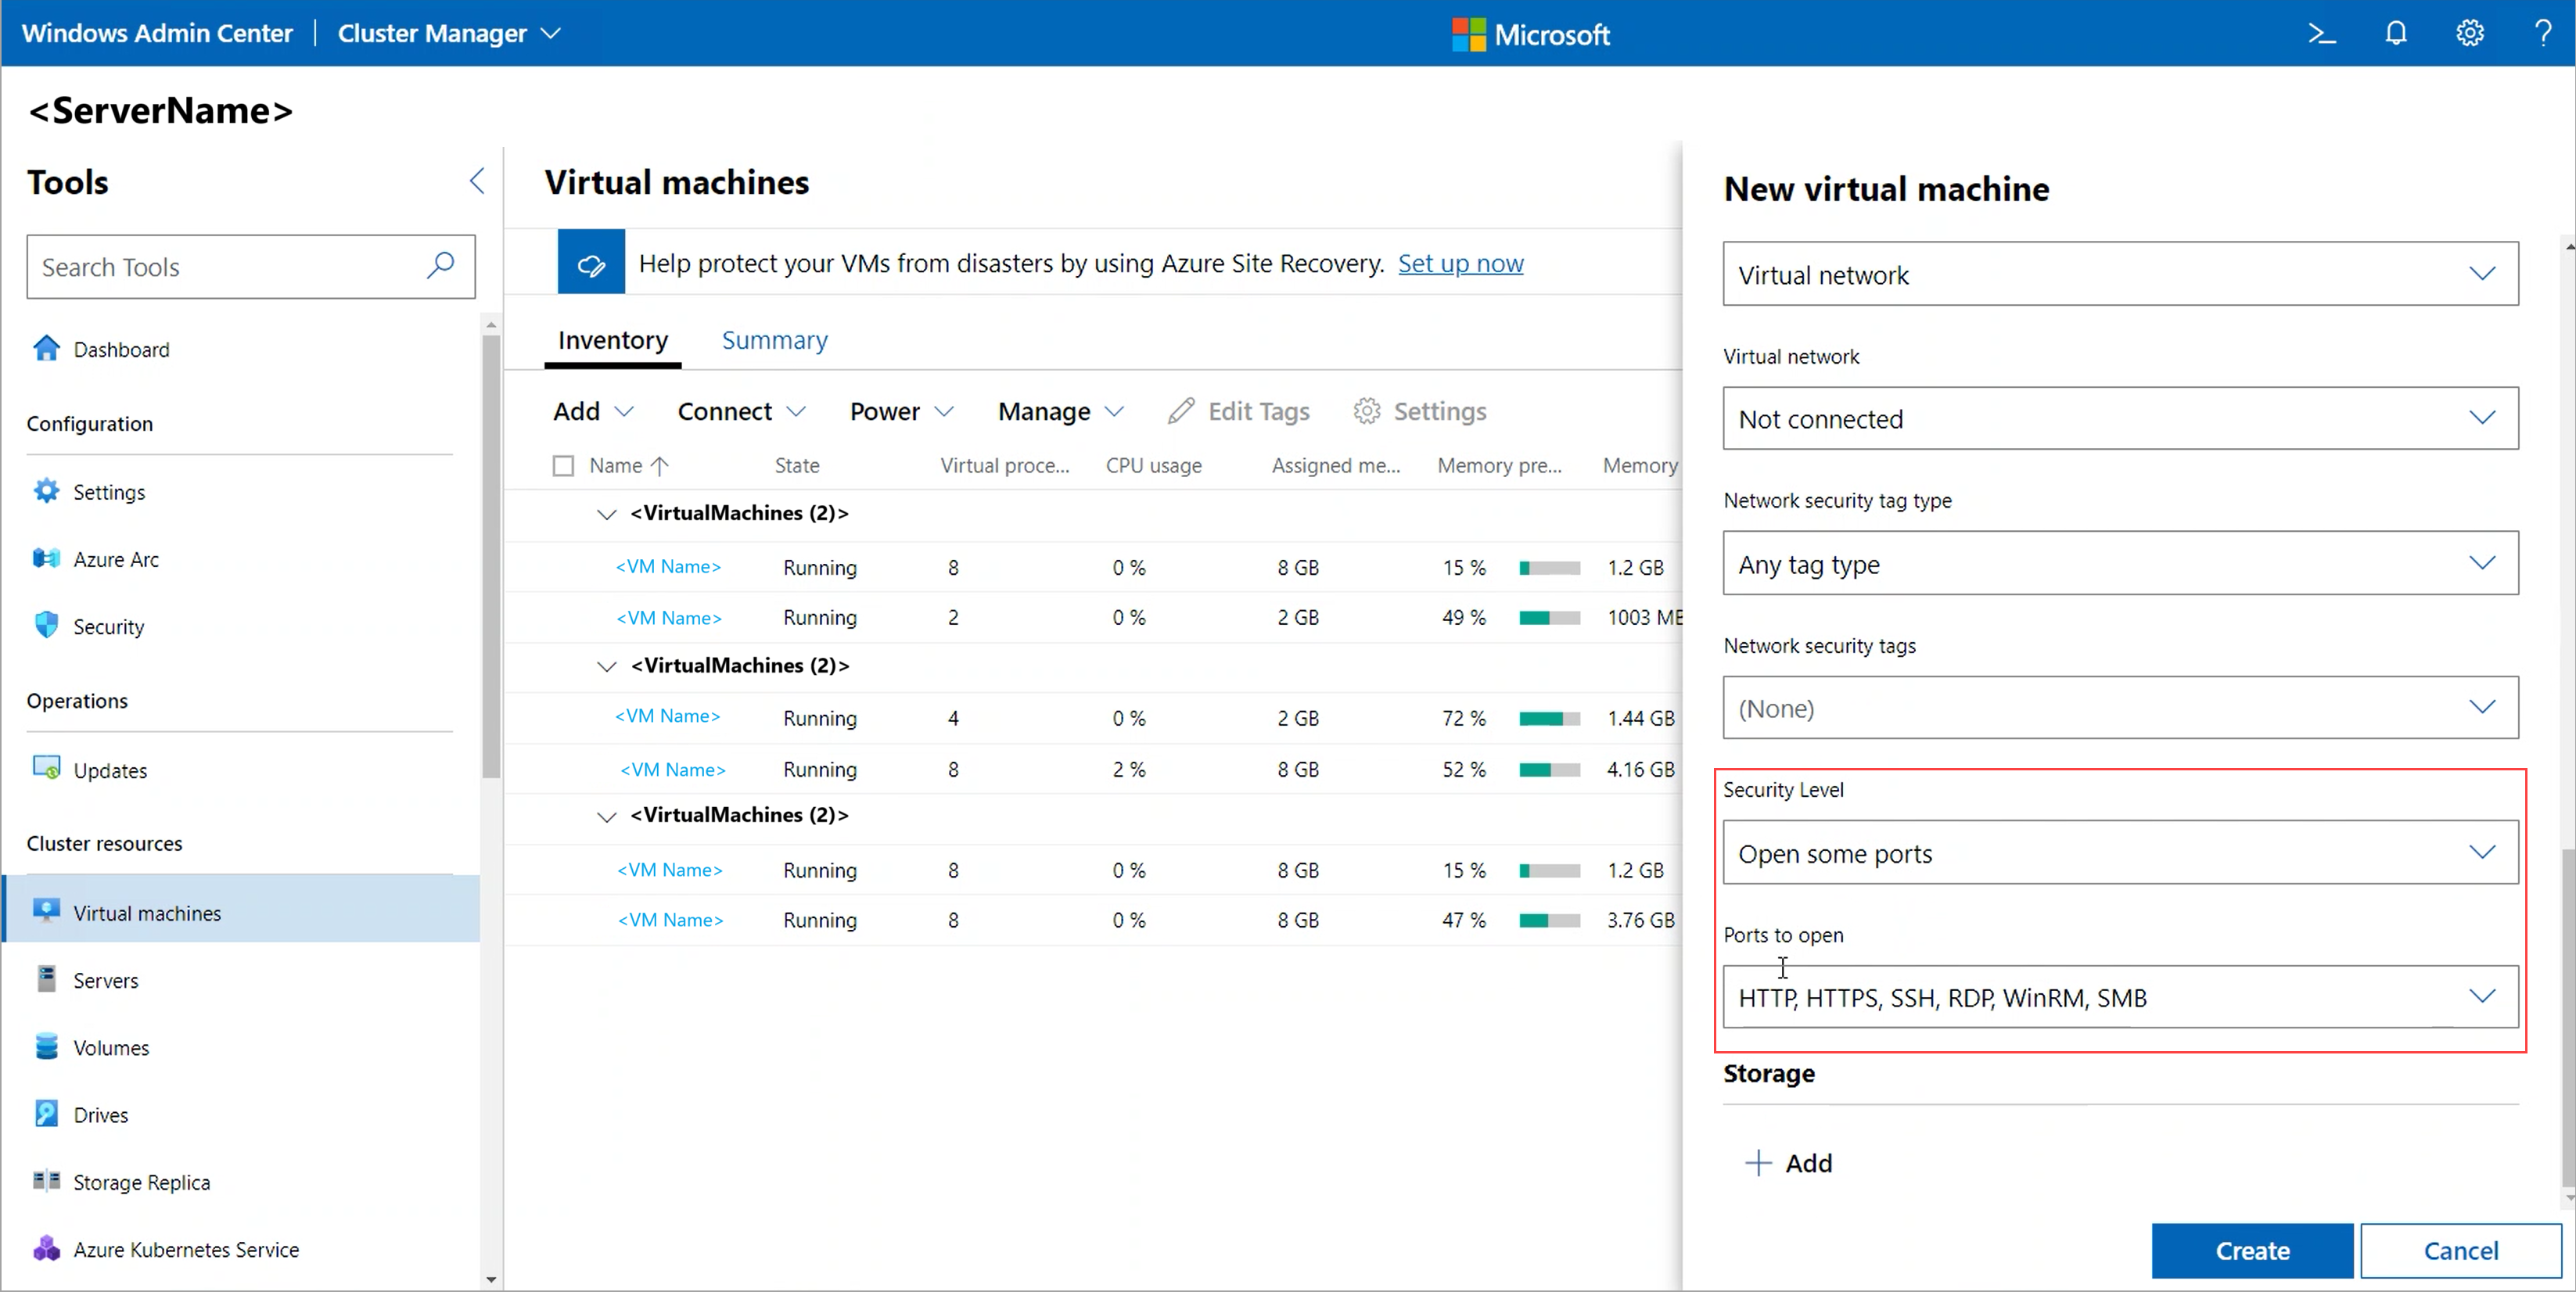Open the Security Level dropdown
Screen dimensions: 2576x1292
[2120, 853]
